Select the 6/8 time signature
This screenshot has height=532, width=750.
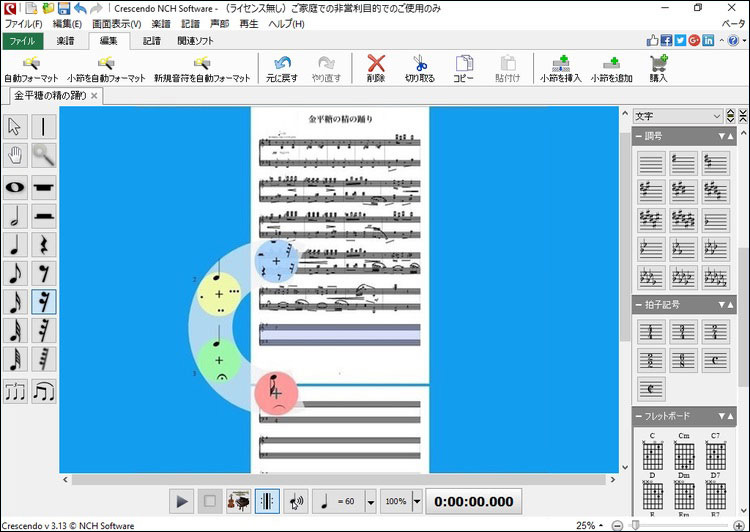click(x=683, y=360)
